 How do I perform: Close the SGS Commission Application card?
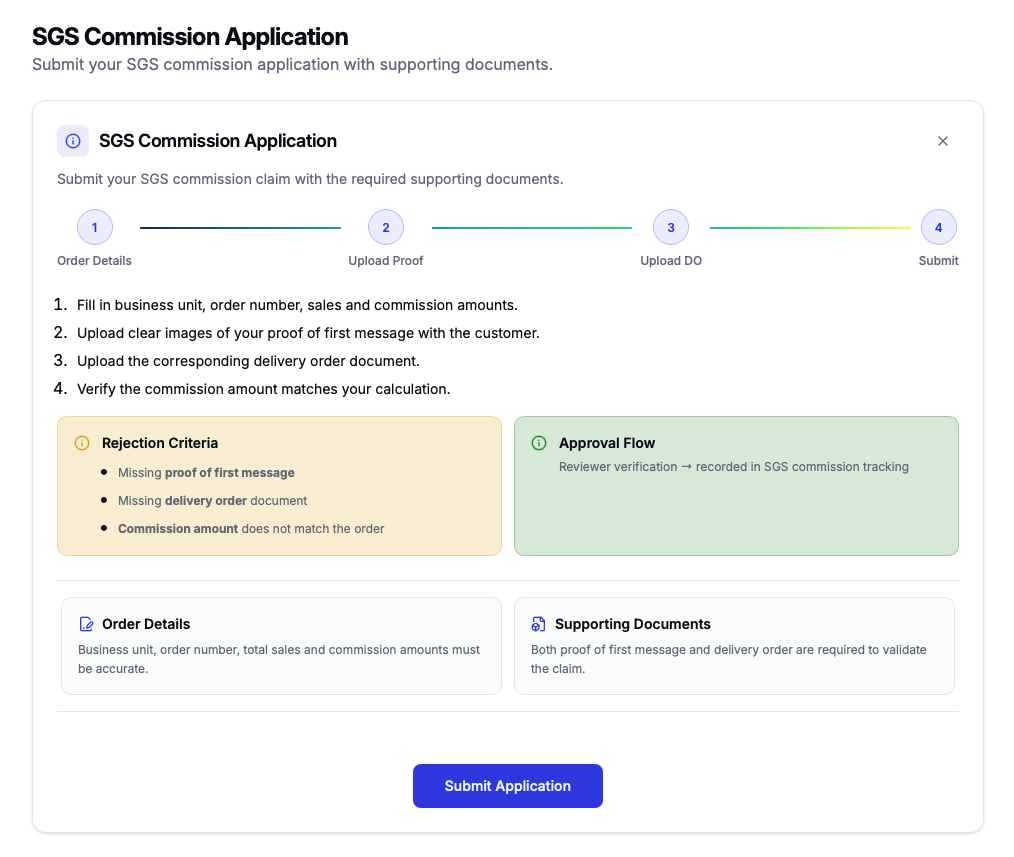click(x=942, y=141)
